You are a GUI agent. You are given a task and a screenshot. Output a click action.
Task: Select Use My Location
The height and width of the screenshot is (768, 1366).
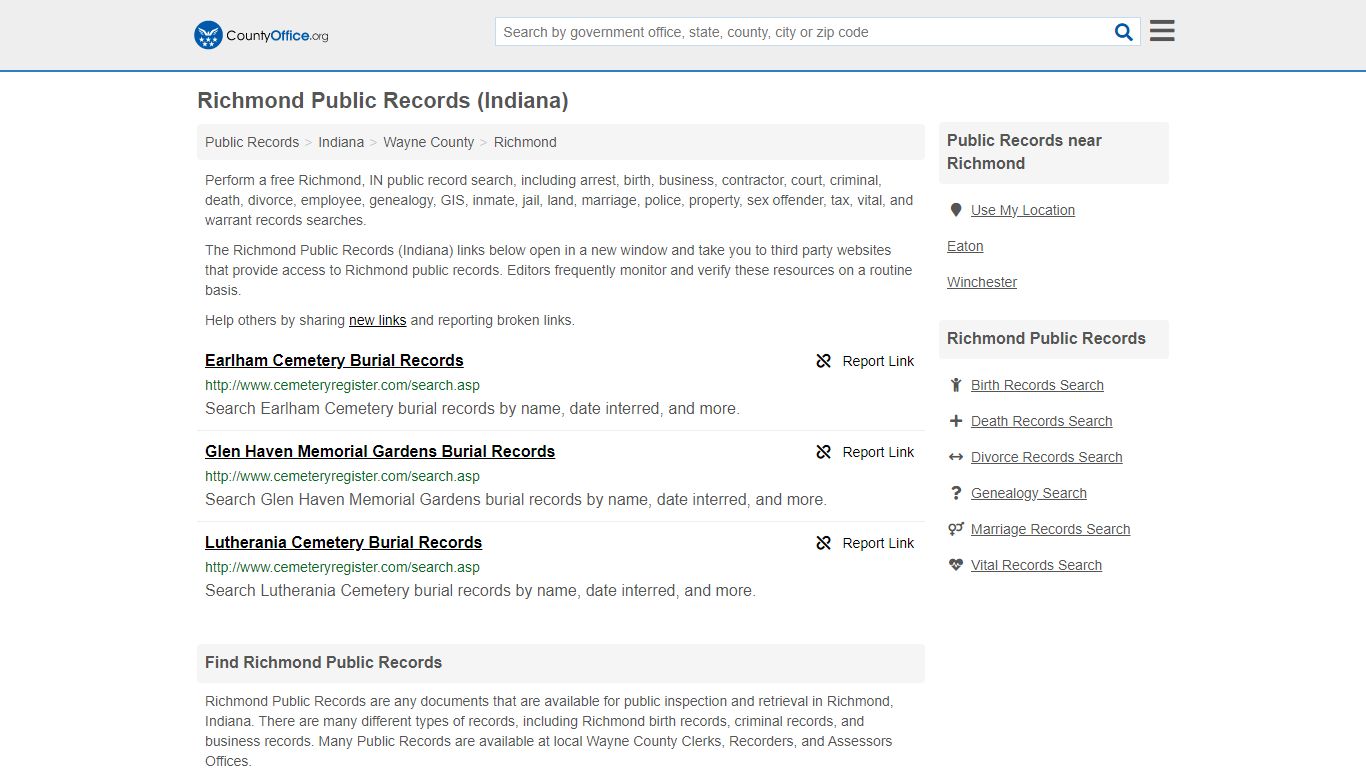coord(1022,210)
